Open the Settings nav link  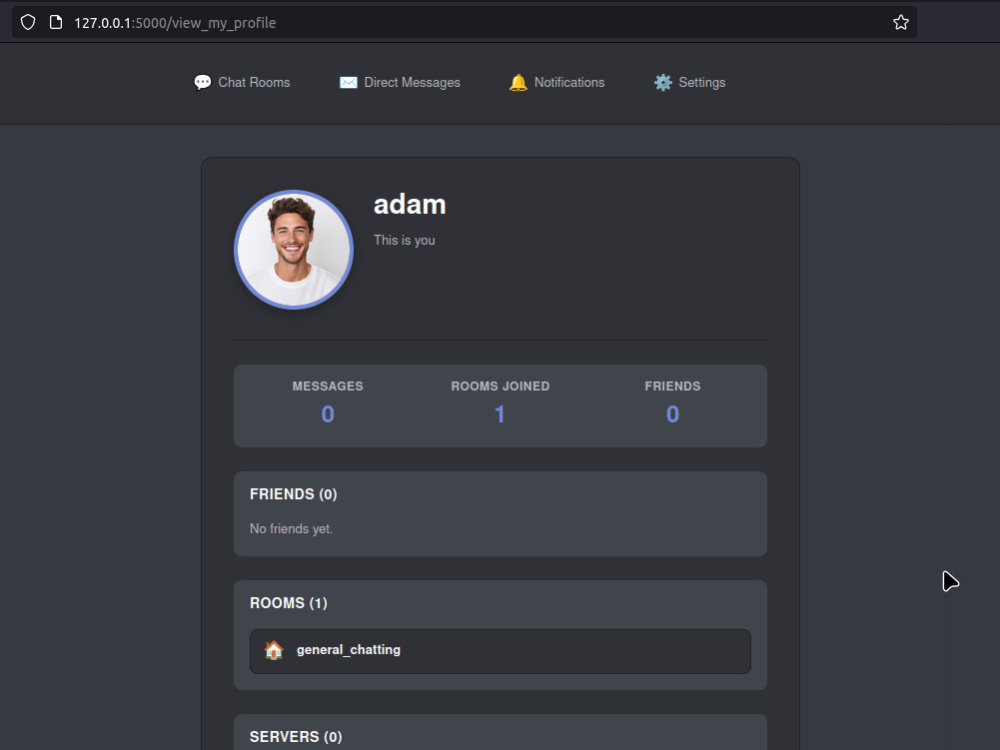[x=690, y=83]
